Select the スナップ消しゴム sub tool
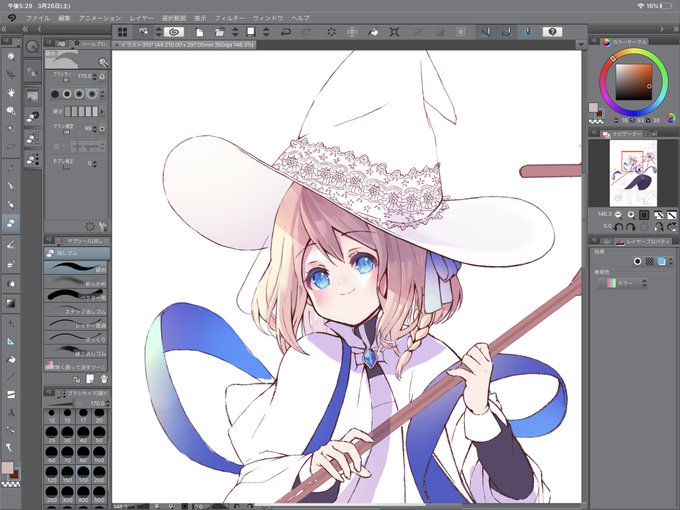 [76, 309]
